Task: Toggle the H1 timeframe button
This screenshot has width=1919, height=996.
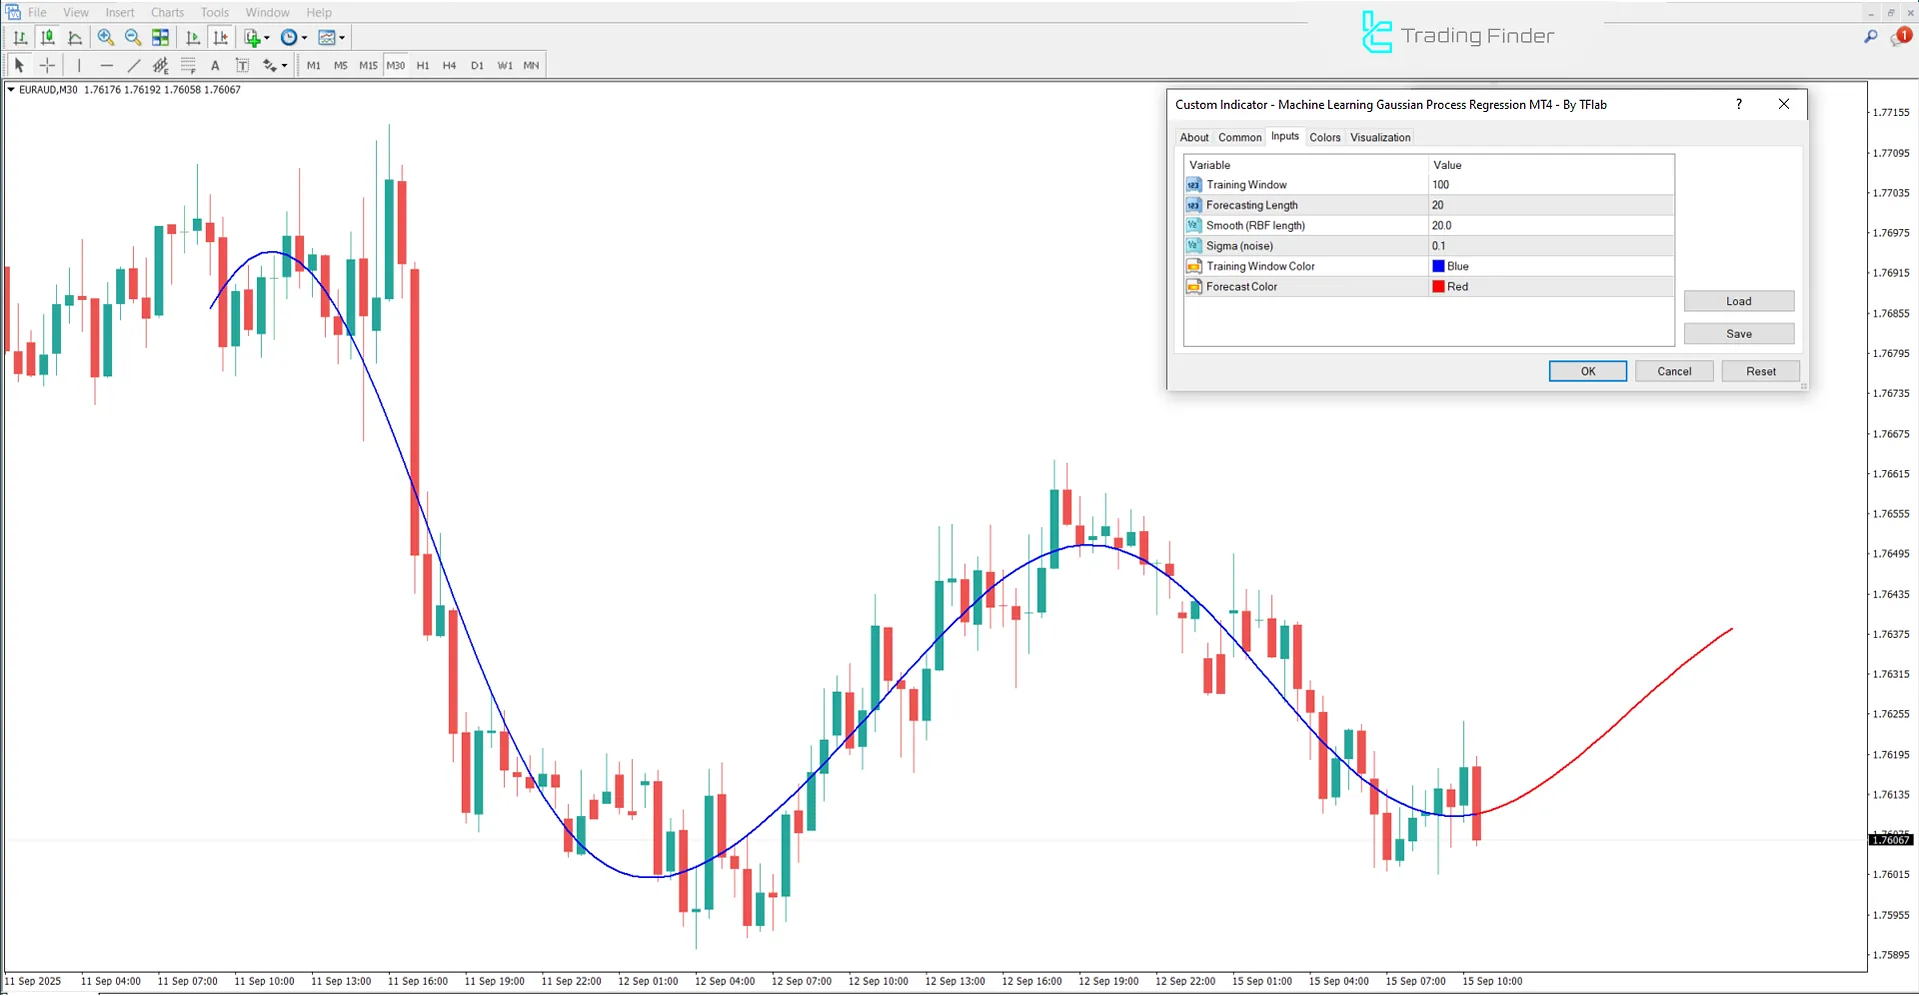Action: (423, 66)
